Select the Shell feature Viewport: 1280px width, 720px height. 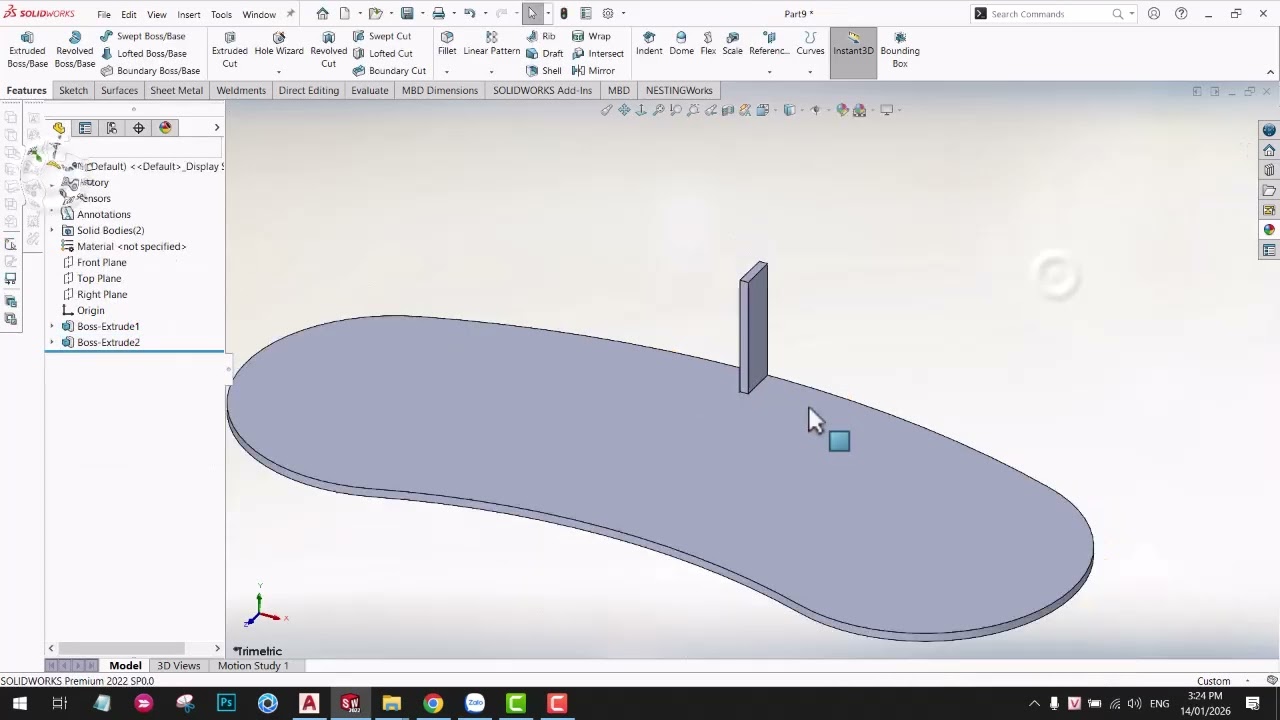pos(543,71)
